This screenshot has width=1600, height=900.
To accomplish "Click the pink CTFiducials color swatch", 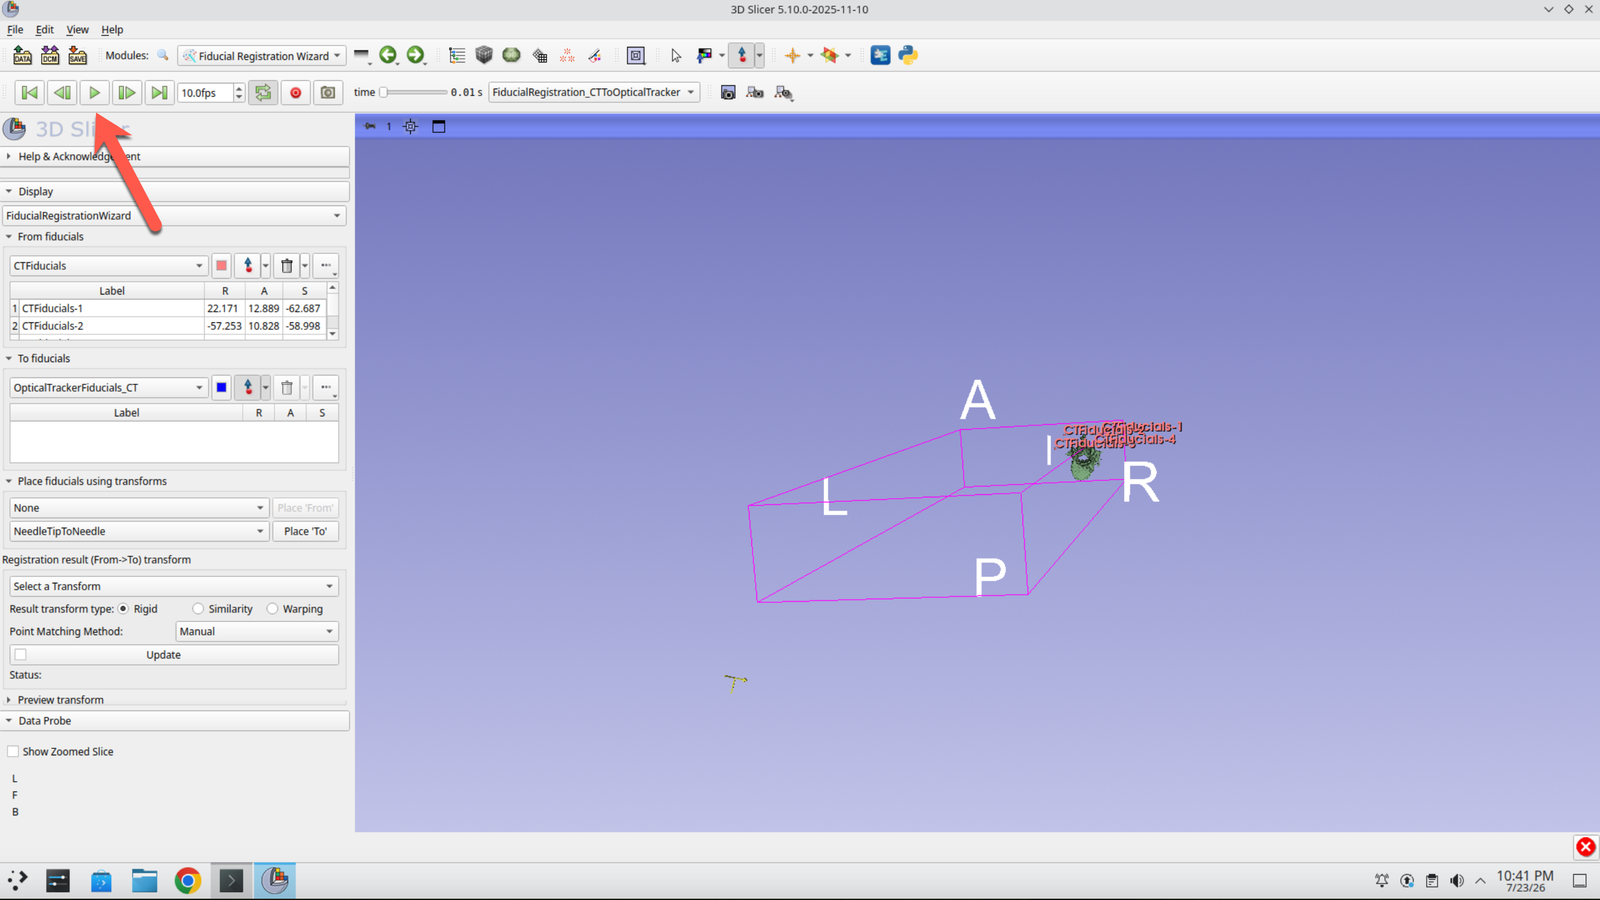I will [221, 266].
